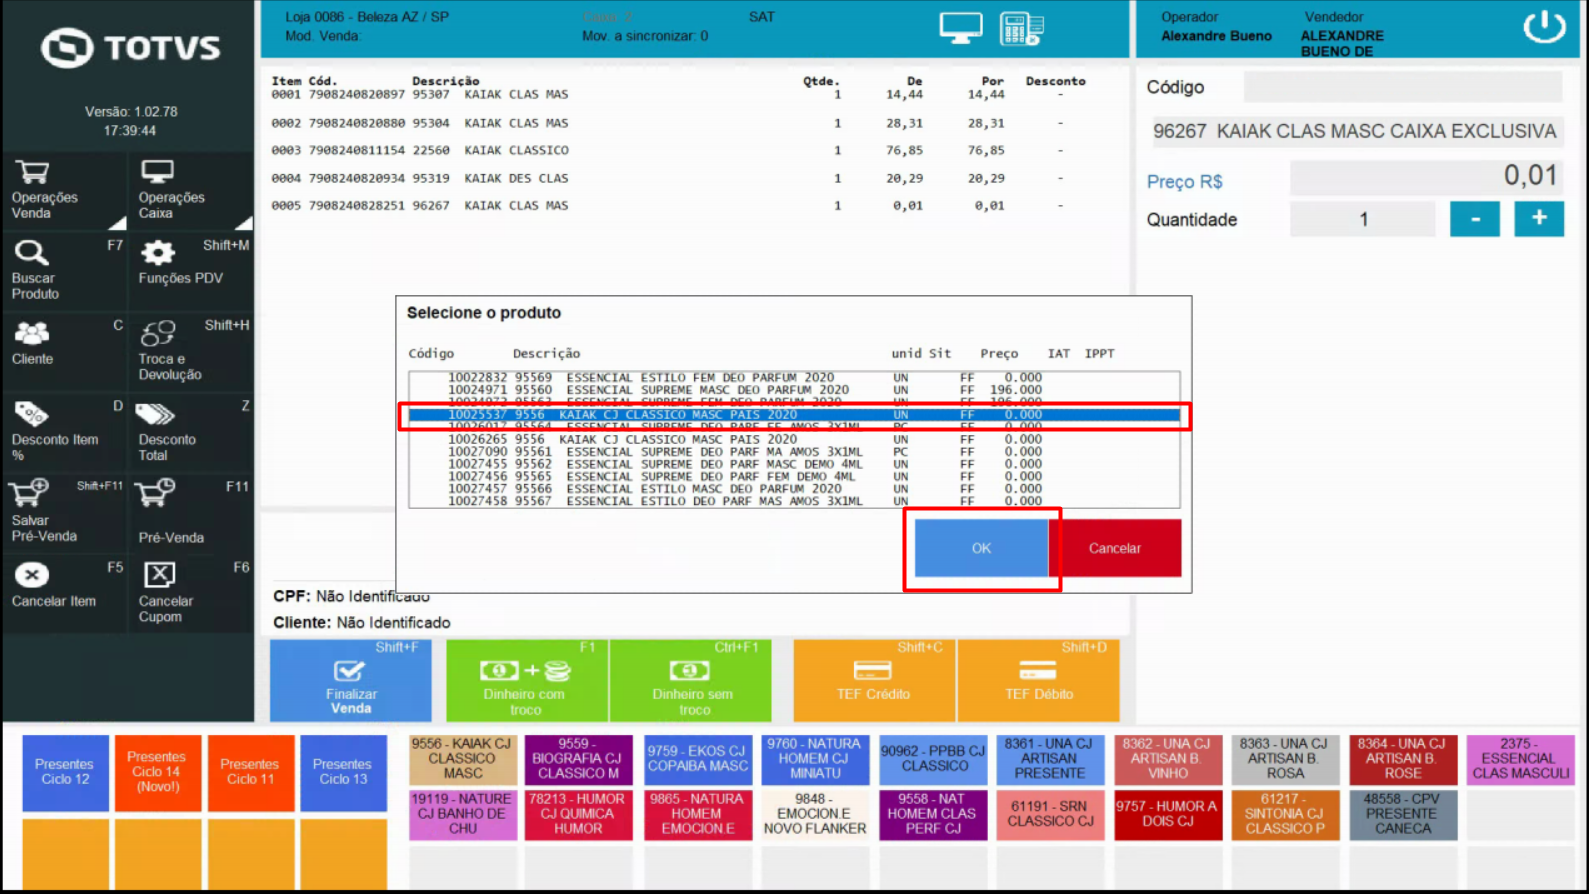Open Troca e Devolução
The height and width of the screenshot is (894, 1589).
click(191, 352)
